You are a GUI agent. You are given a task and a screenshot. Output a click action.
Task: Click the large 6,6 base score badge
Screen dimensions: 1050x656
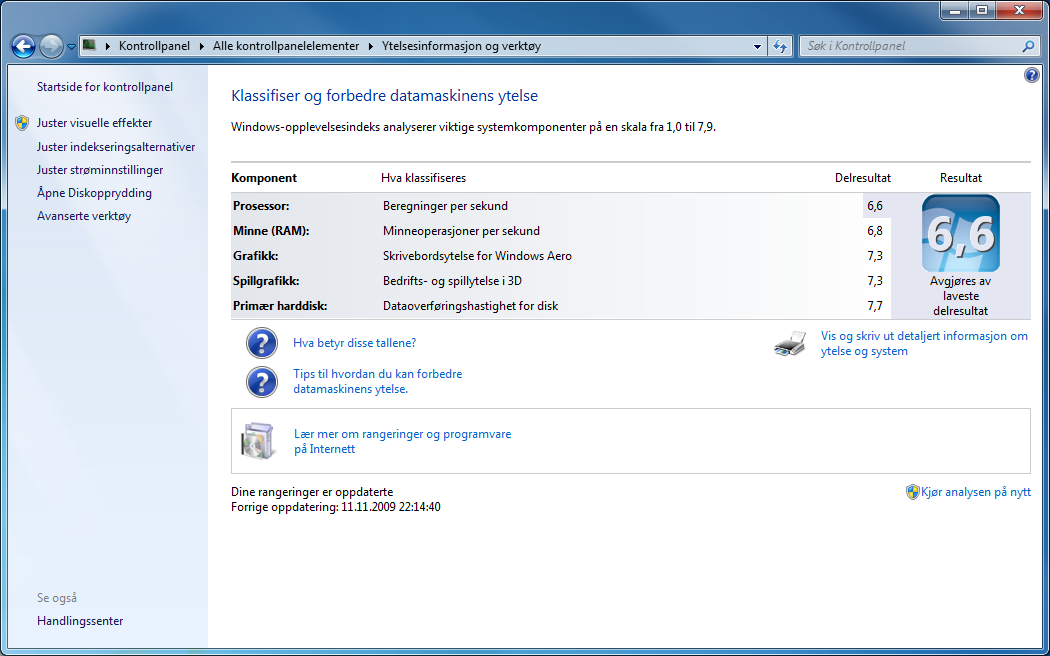[x=961, y=233]
